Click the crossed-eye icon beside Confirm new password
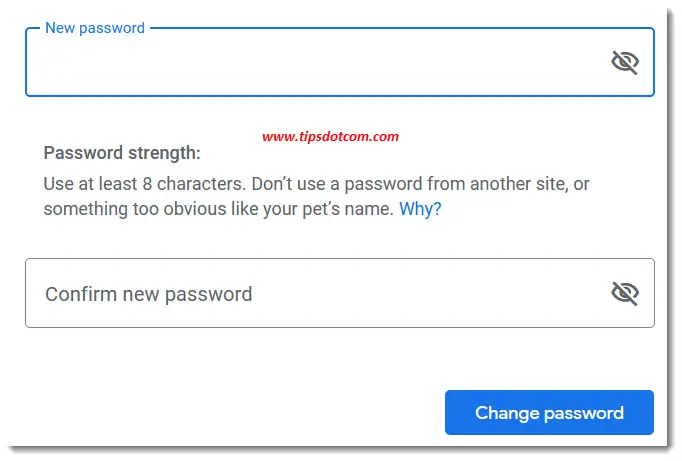 625,293
